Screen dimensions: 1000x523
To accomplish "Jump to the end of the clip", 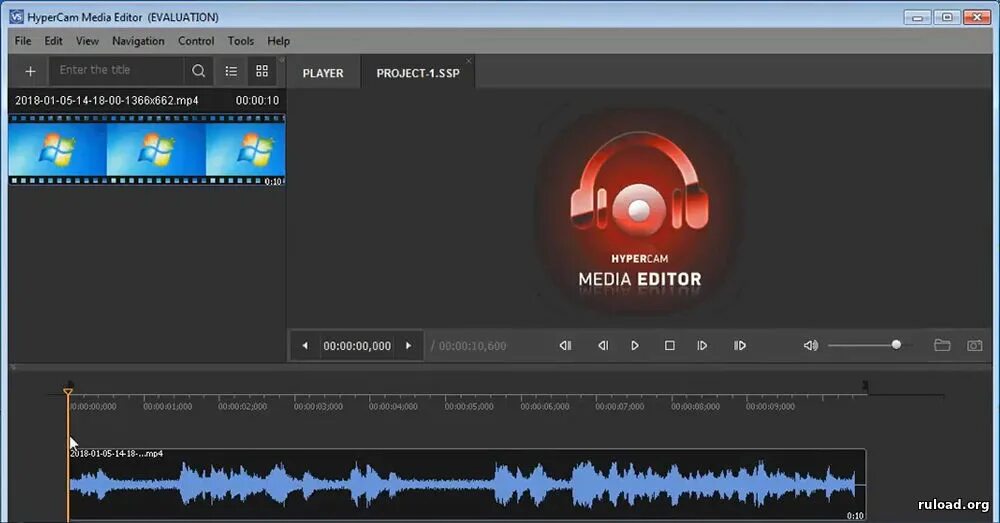I will 740,346.
